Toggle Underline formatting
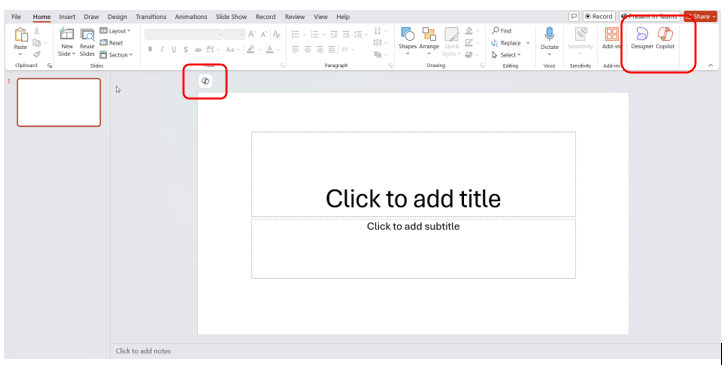The image size is (728, 368). (x=174, y=49)
